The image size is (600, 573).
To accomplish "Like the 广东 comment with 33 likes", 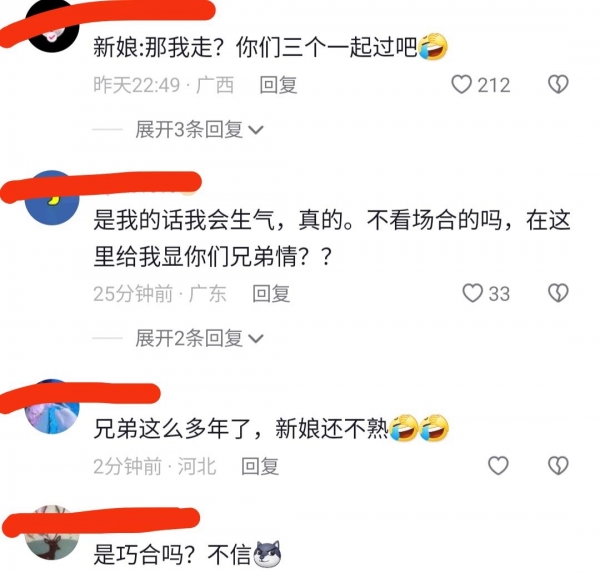I will tap(473, 293).
